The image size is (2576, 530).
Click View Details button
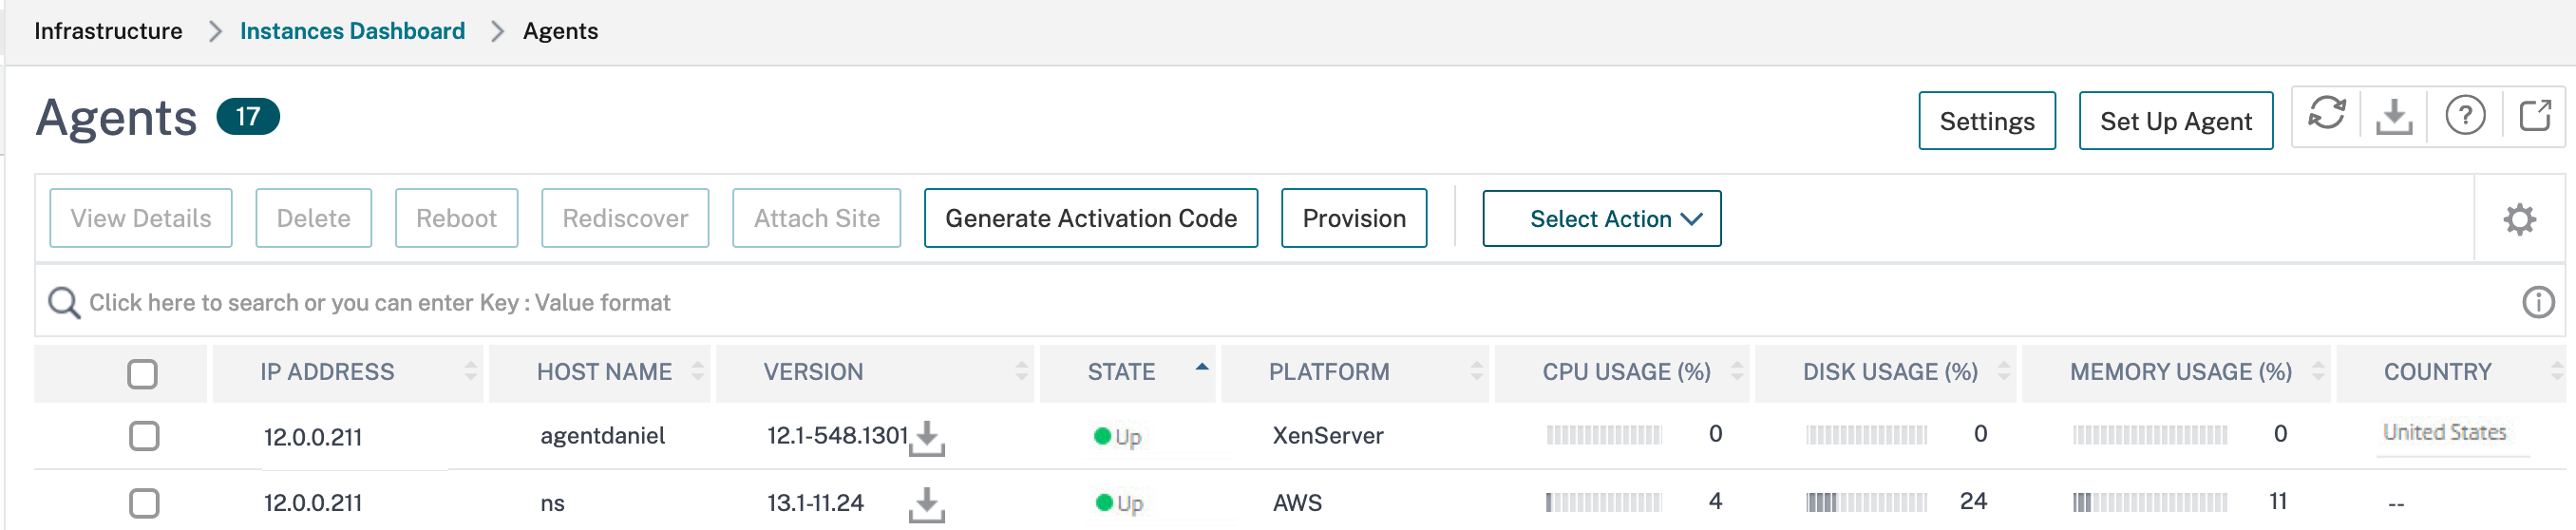pos(141,218)
